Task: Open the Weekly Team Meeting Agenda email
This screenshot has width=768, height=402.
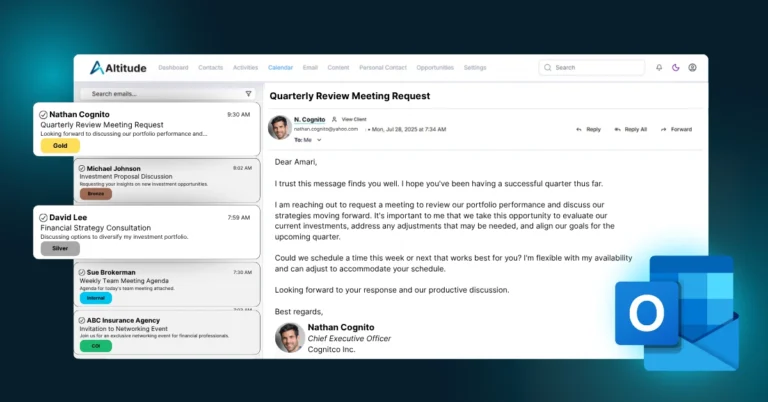Action: pyautogui.click(x=167, y=284)
